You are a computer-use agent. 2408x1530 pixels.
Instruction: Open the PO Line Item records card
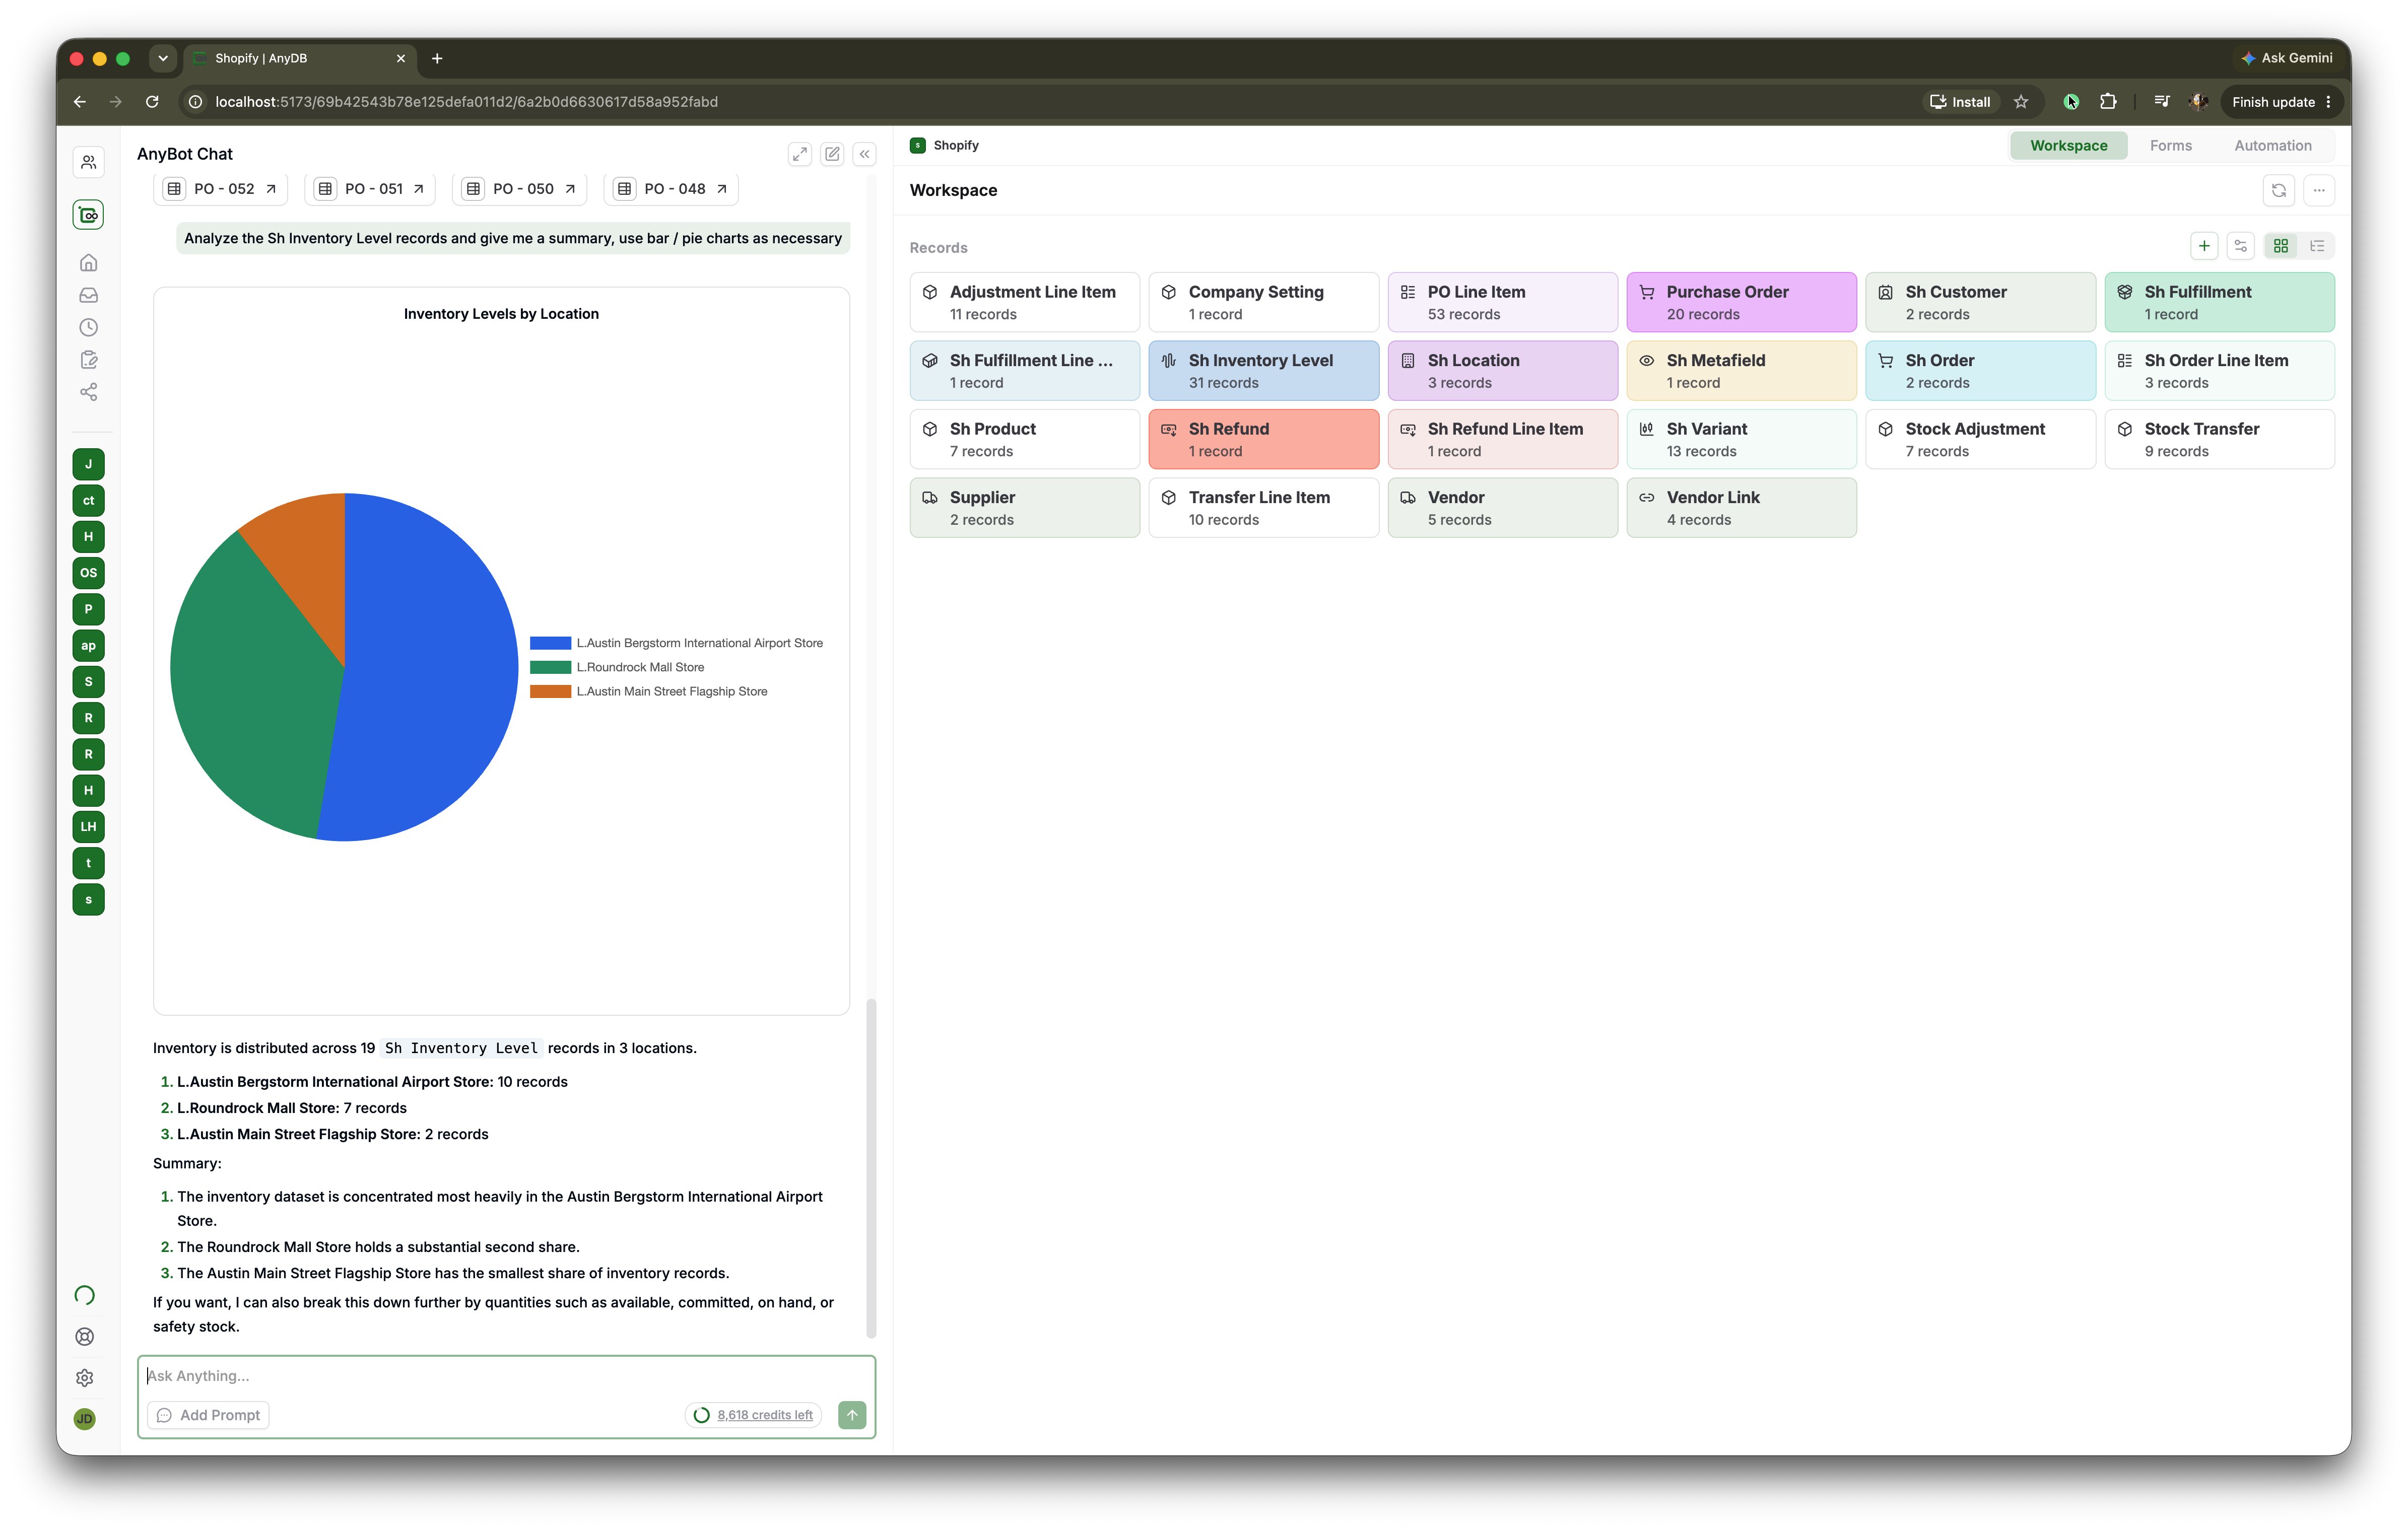(x=1502, y=302)
